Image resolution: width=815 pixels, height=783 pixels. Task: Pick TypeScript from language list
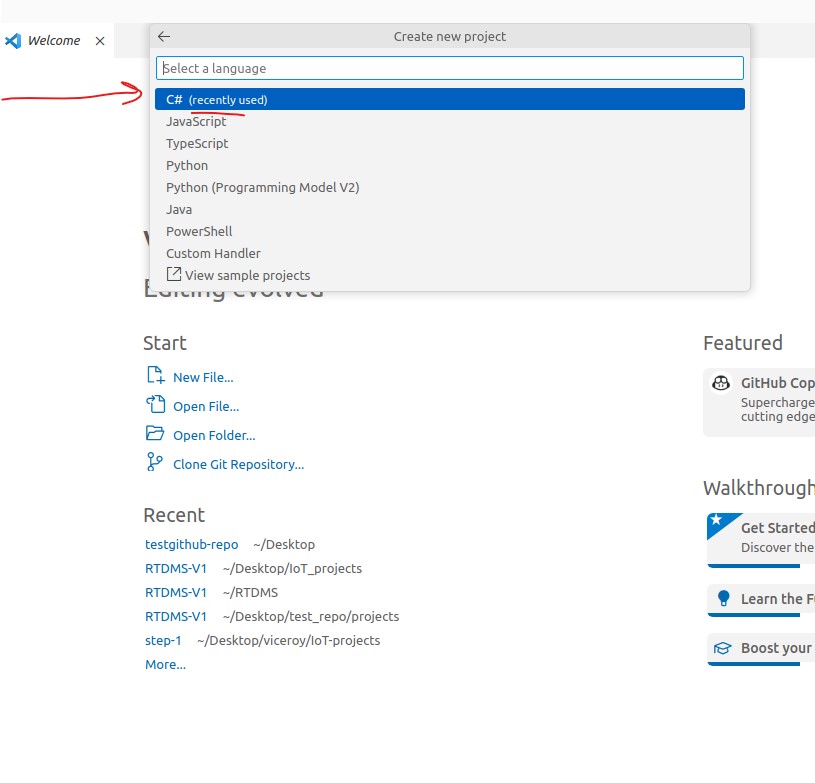tap(450, 143)
